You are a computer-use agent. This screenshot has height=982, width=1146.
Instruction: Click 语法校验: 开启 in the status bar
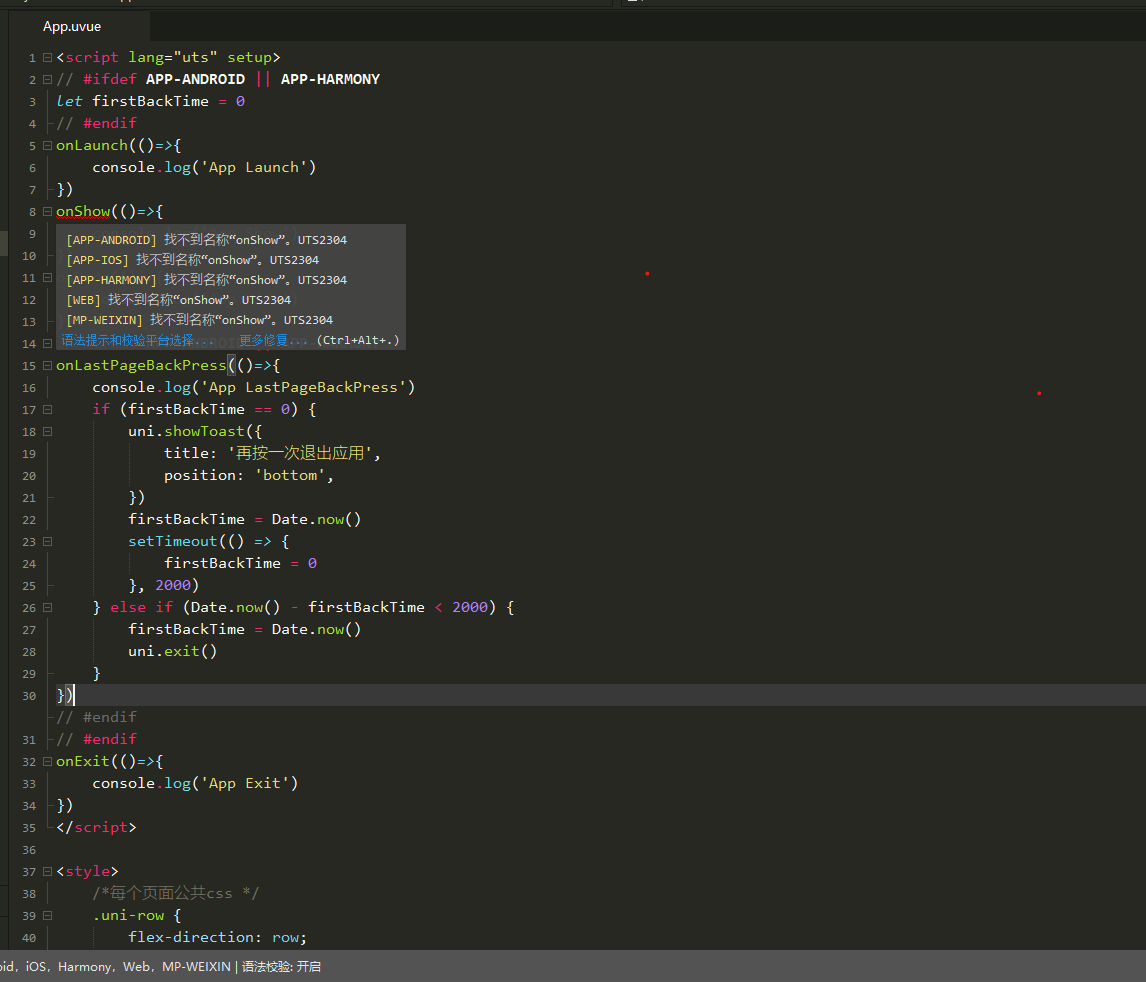(x=281, y=966)
